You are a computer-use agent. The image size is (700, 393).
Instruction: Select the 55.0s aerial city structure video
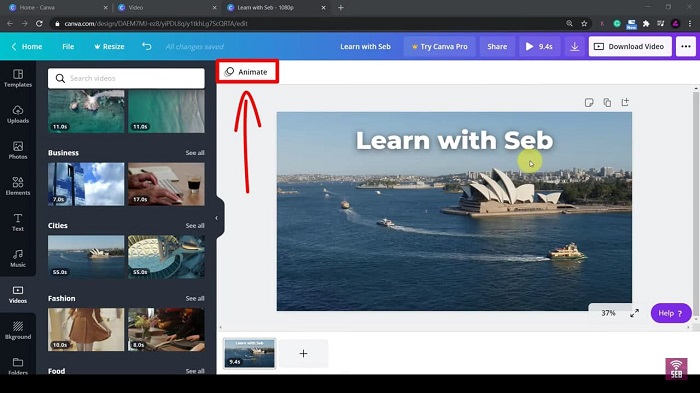pos(166,257)
